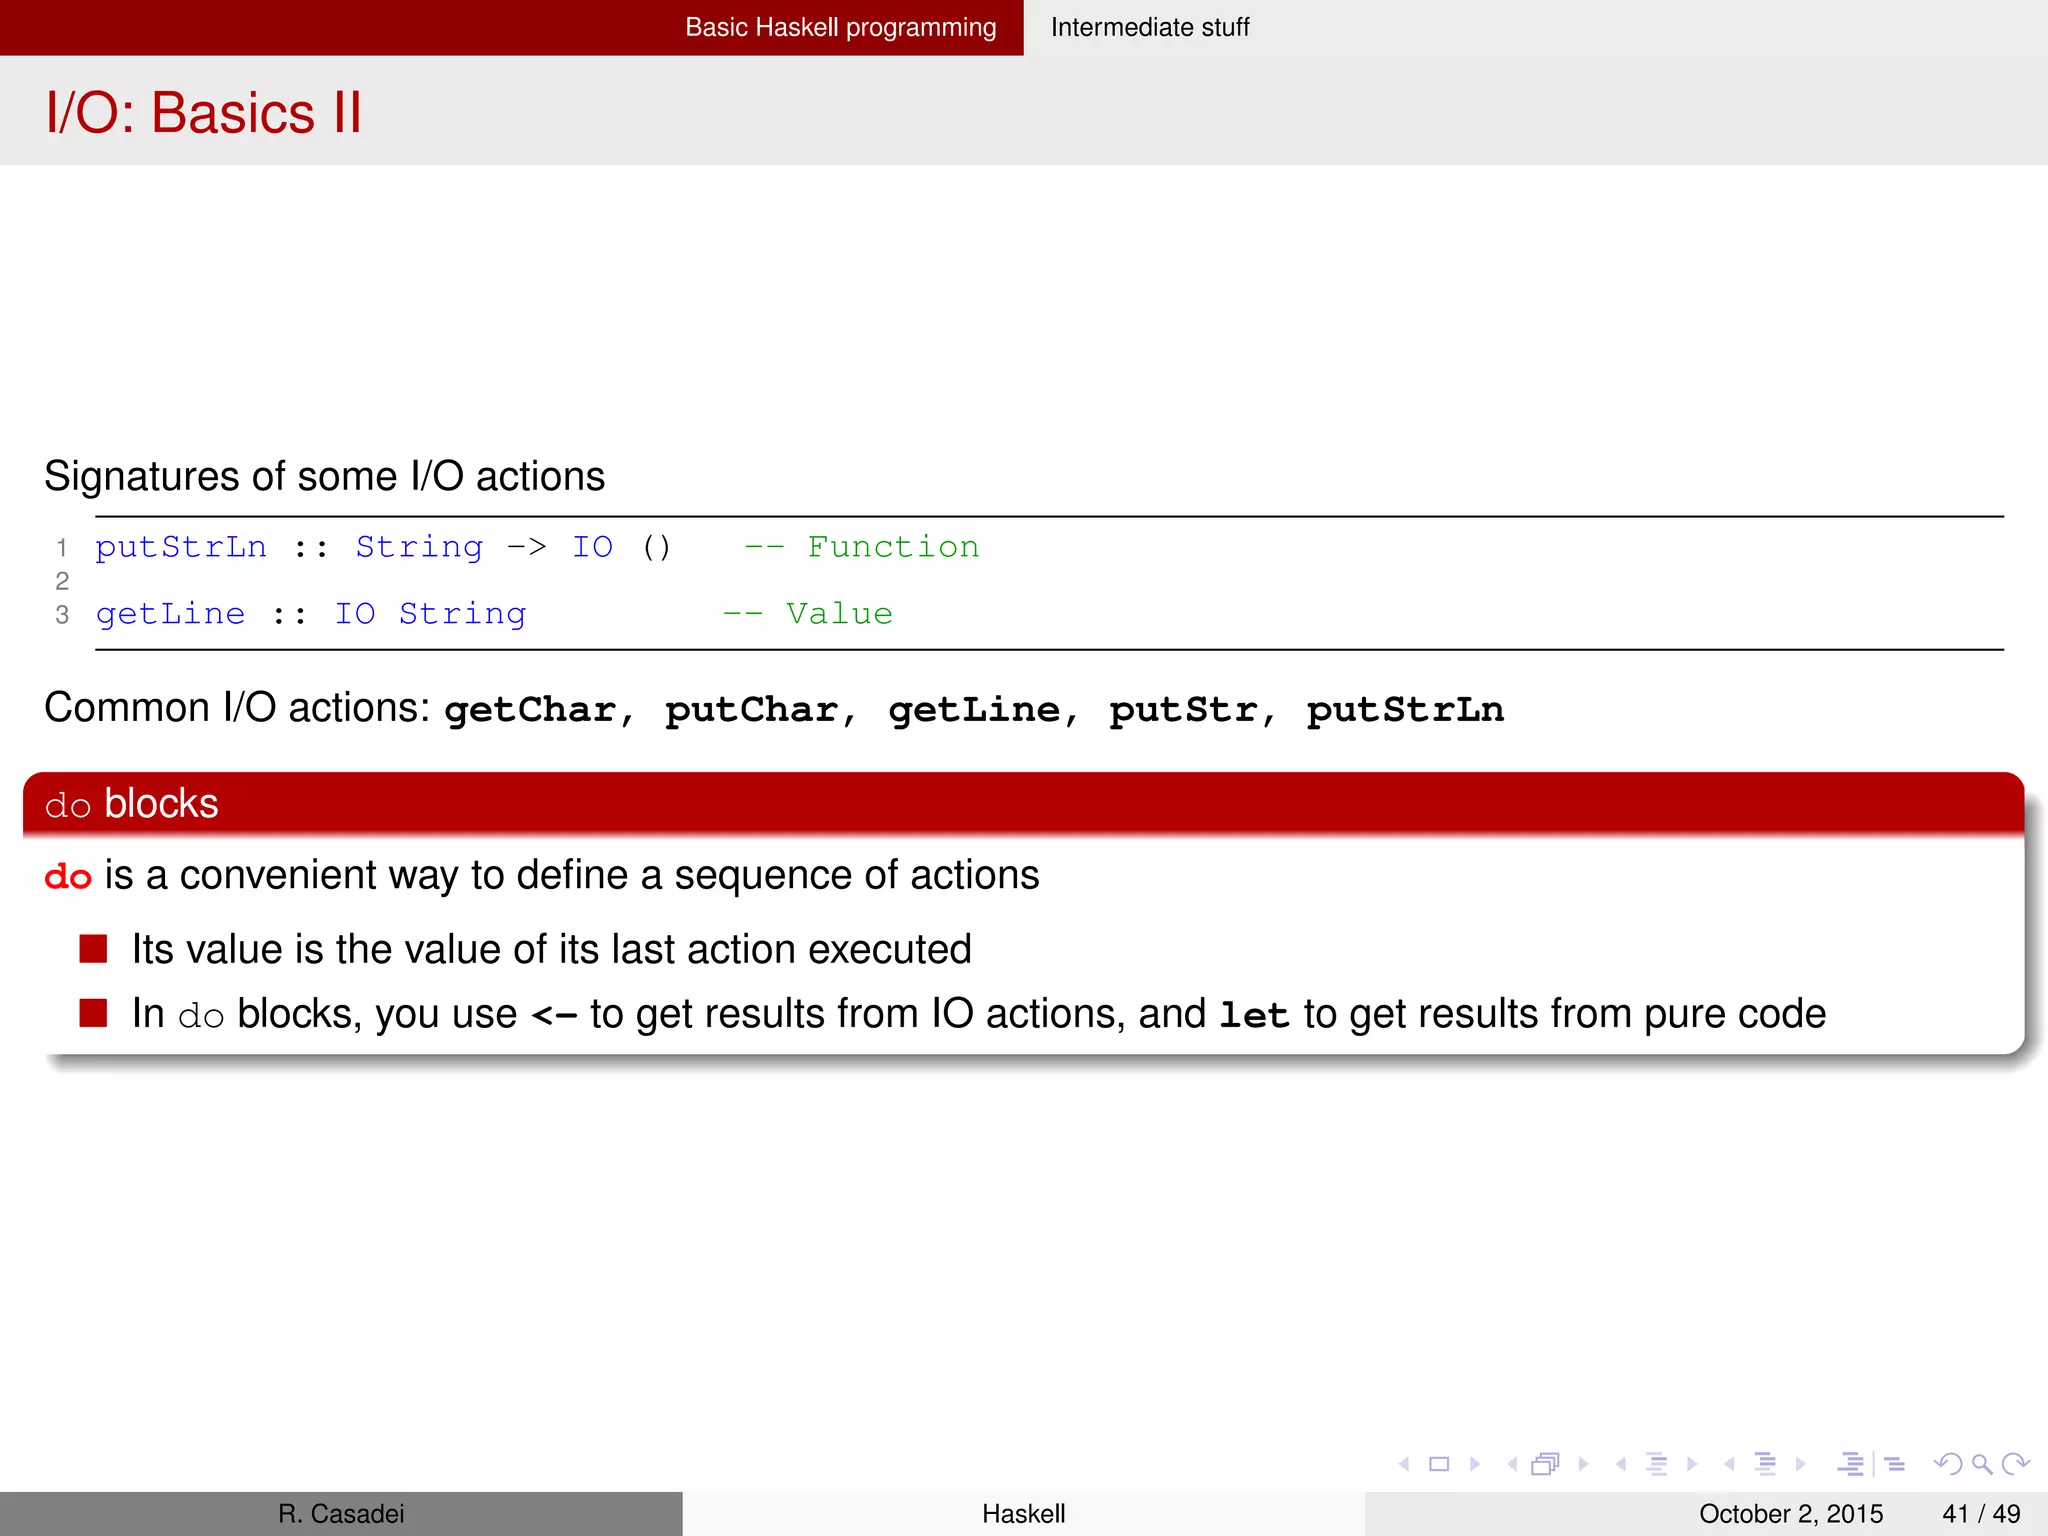Click the slide rectangle navigation icon

[x=1439, y=1464]
